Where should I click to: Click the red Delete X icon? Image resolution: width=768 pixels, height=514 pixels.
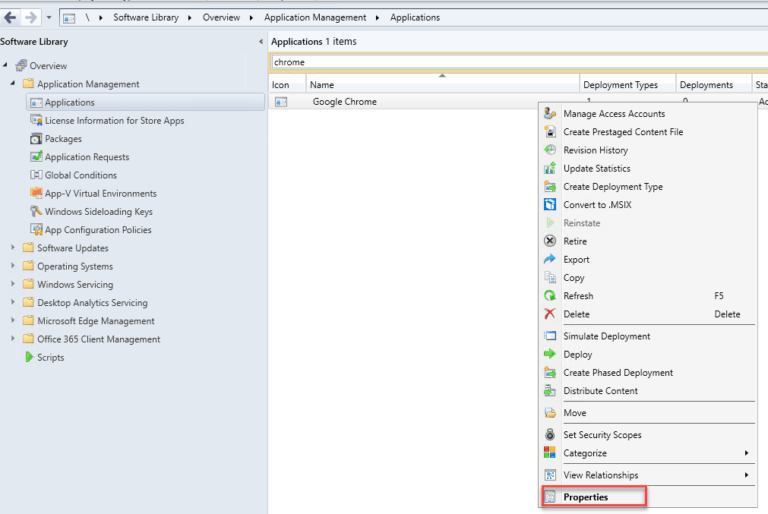550,314
